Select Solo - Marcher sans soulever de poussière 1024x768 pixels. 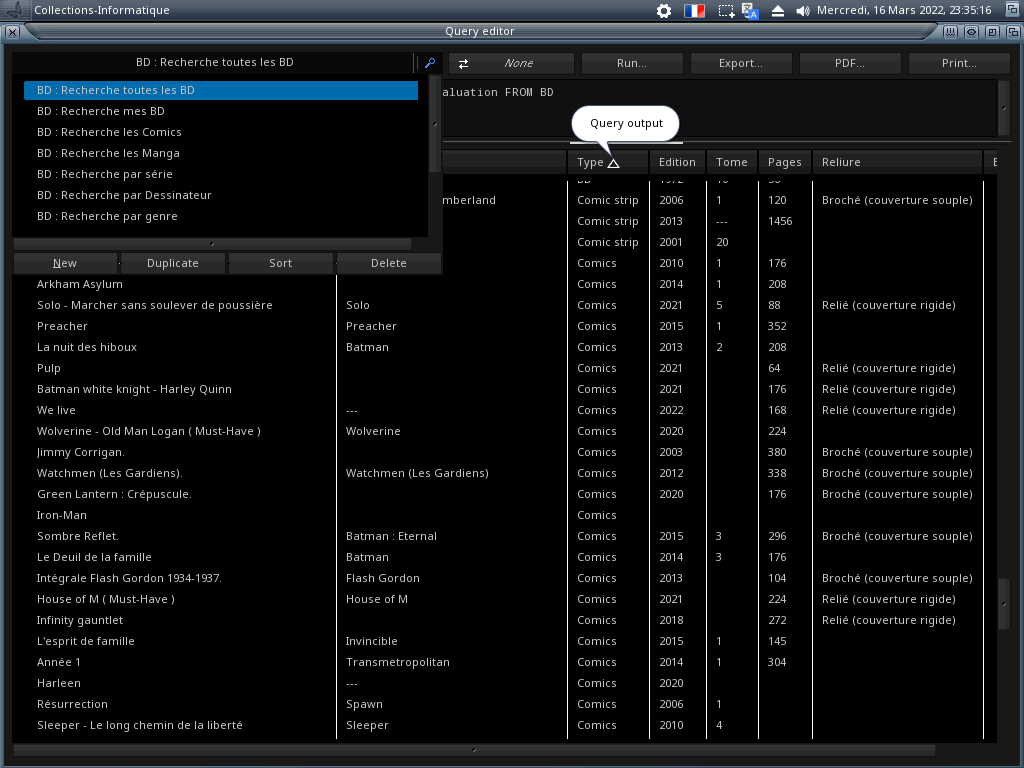pos(504,305)
